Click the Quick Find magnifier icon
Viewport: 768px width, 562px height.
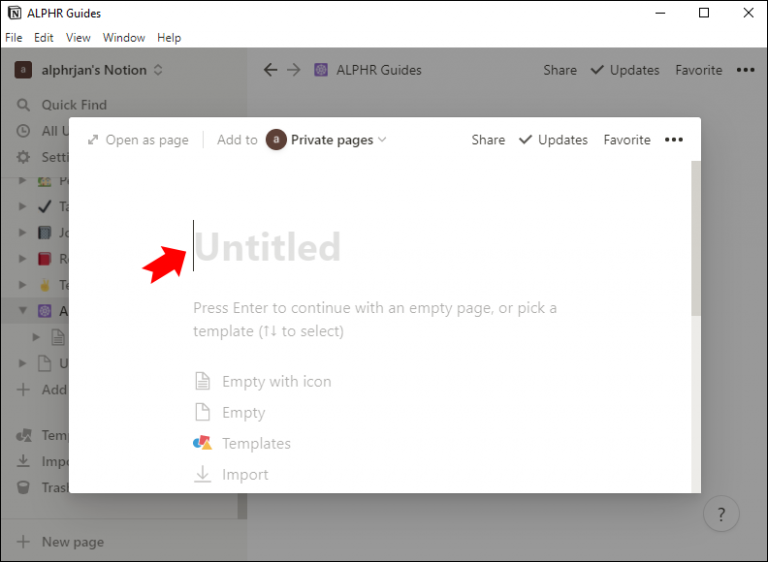pyautogui.click(x=23, y=105)
